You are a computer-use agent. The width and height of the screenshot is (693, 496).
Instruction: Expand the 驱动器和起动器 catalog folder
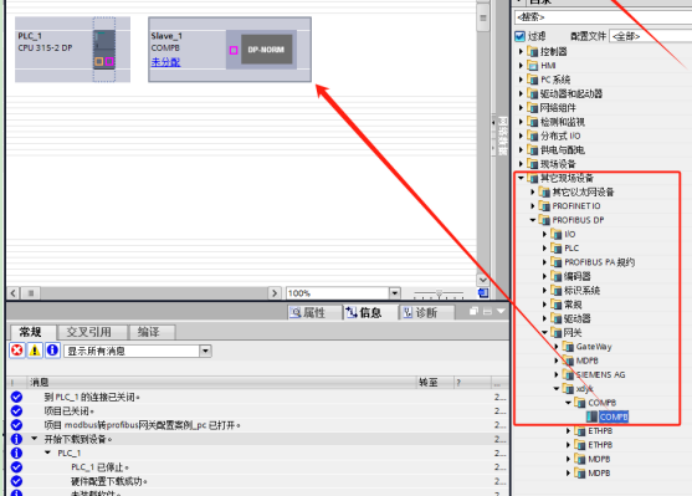click(521, 94)
